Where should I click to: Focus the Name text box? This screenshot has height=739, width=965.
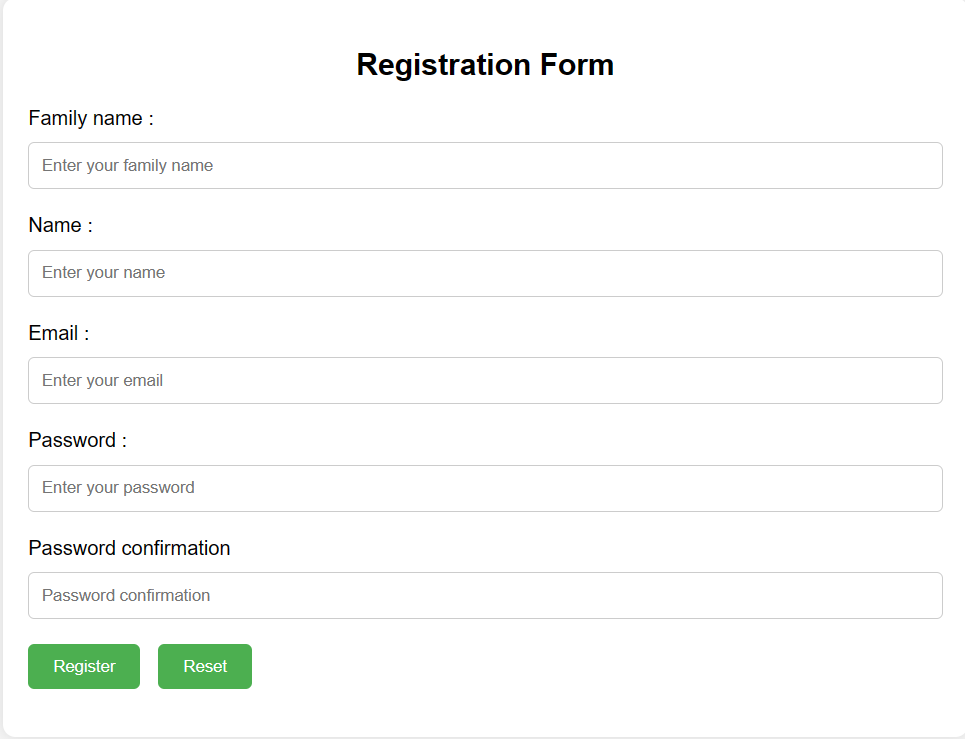click(485, 273)
